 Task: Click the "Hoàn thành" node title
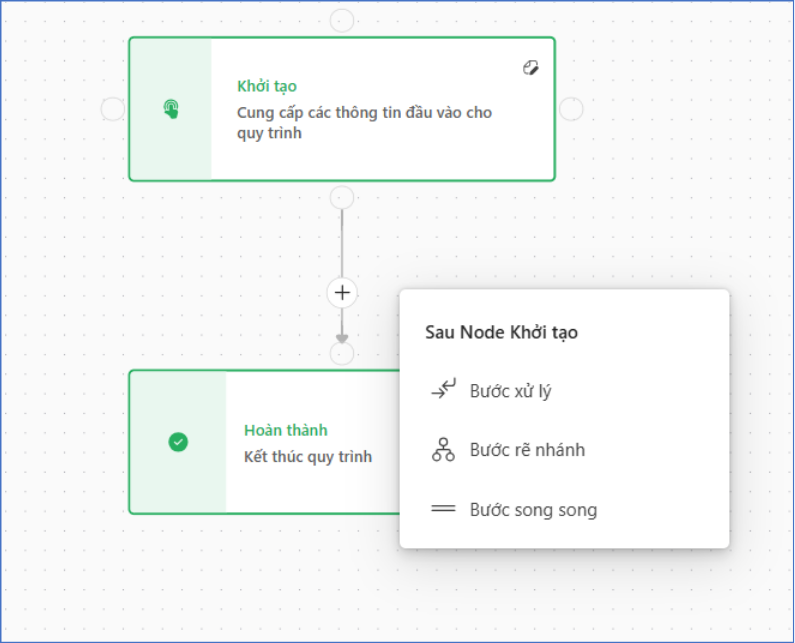coord(285,430)
